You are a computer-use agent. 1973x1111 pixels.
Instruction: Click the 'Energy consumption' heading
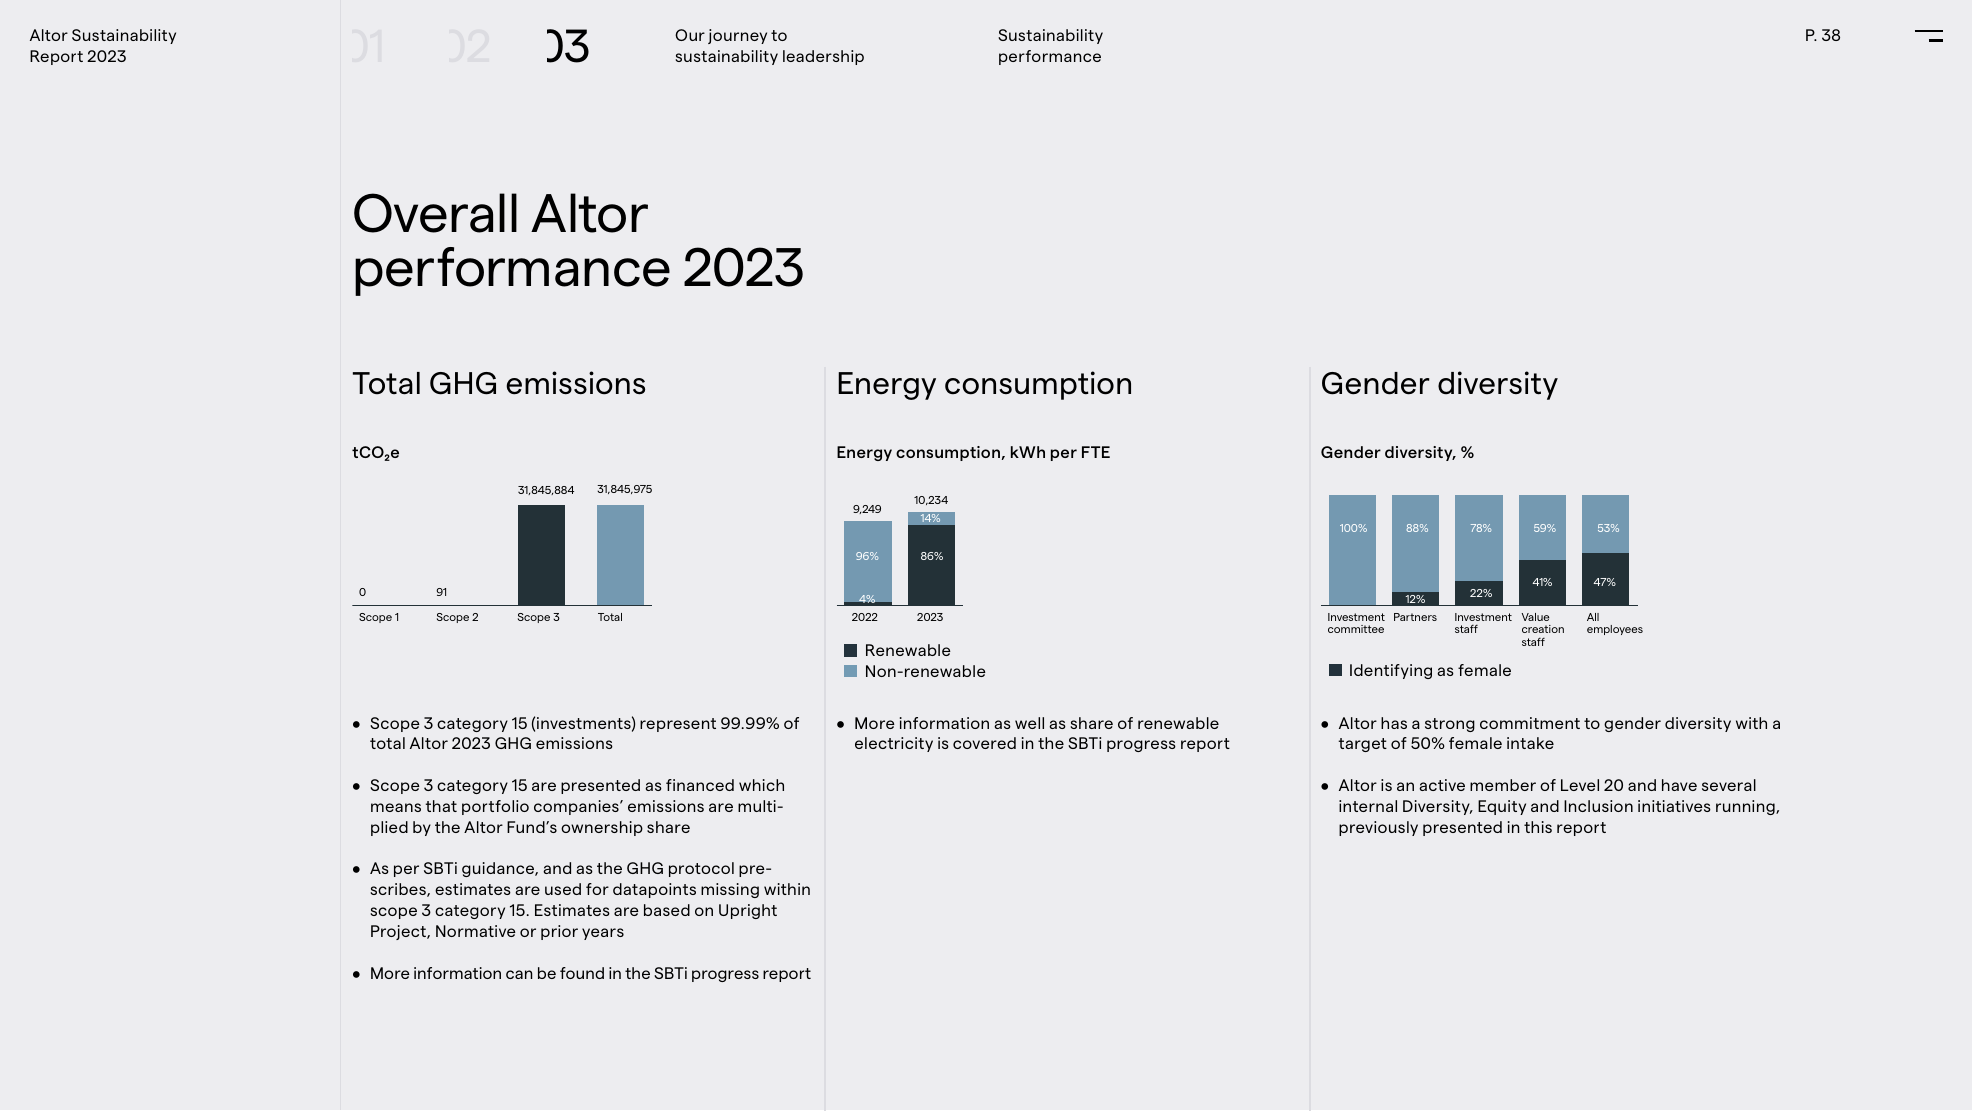[x=984, y=384]
